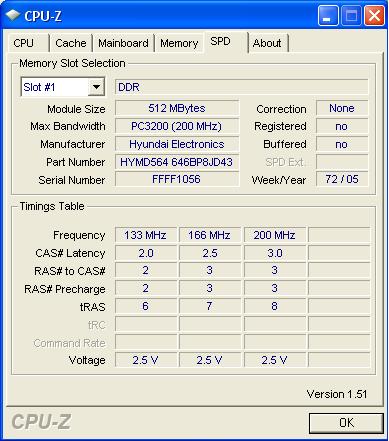Select the Slot #1 combo box text
Image resolution: width=389 pixels, height=441 pixels.
54,87
